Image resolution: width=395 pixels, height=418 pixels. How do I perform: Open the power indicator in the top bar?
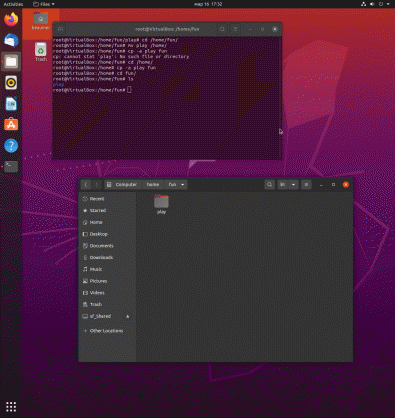tap(381, 4)
